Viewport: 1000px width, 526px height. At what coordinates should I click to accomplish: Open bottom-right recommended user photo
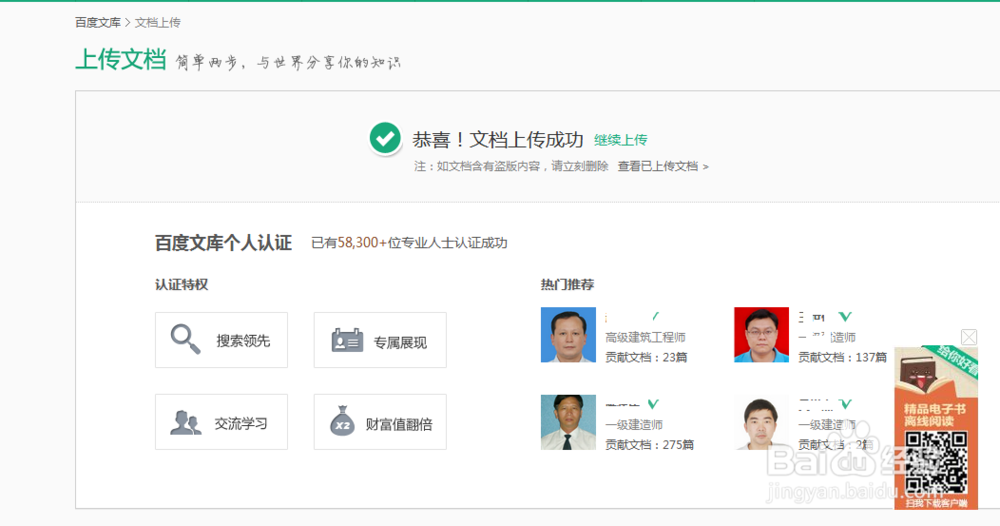(x=761, y=422)
